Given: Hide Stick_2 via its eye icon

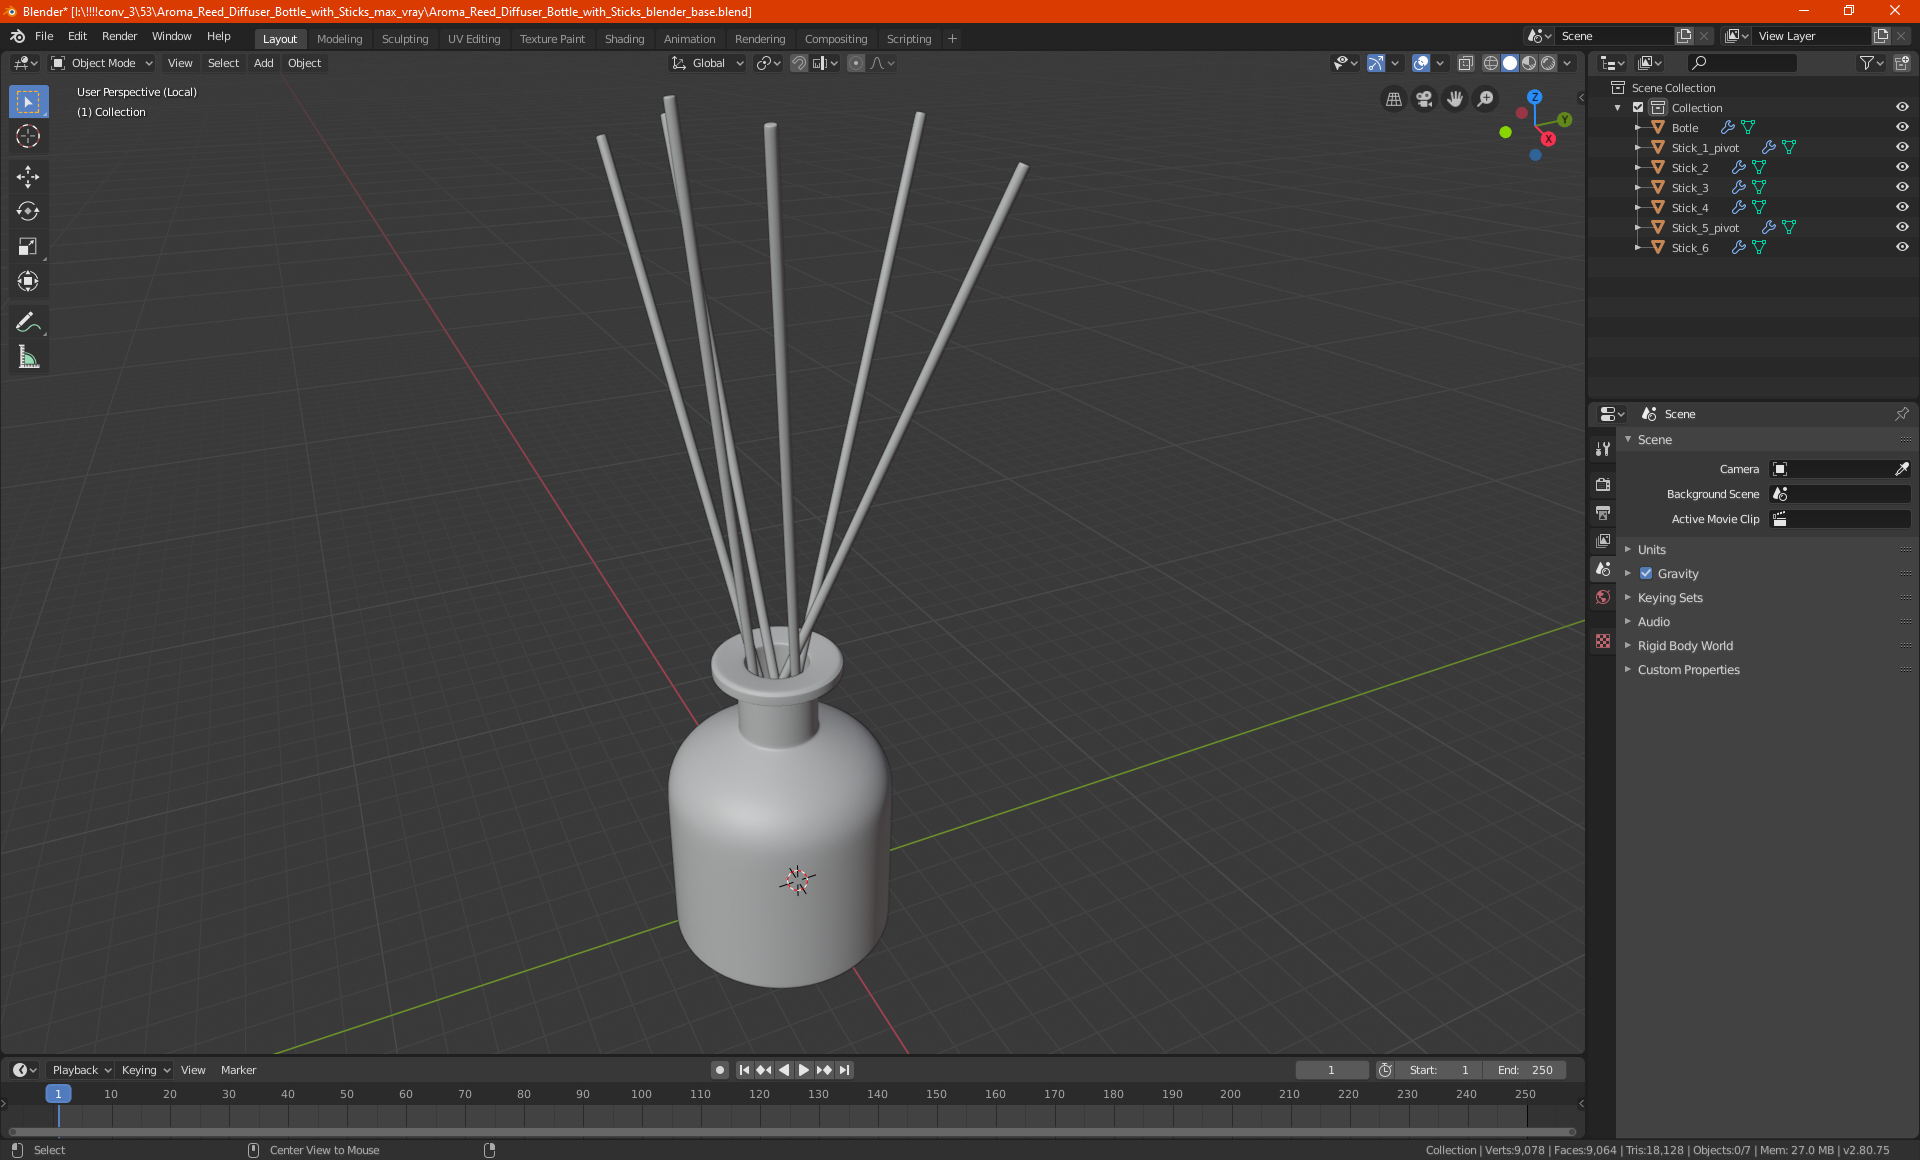Looking at the screenshot, I should pos(1902,168).
